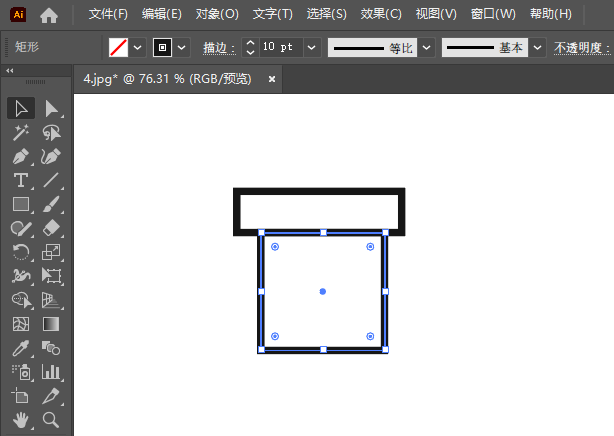Expand the stroke weight dropdown
Screen dimensions: 614x436
(312, 47)
